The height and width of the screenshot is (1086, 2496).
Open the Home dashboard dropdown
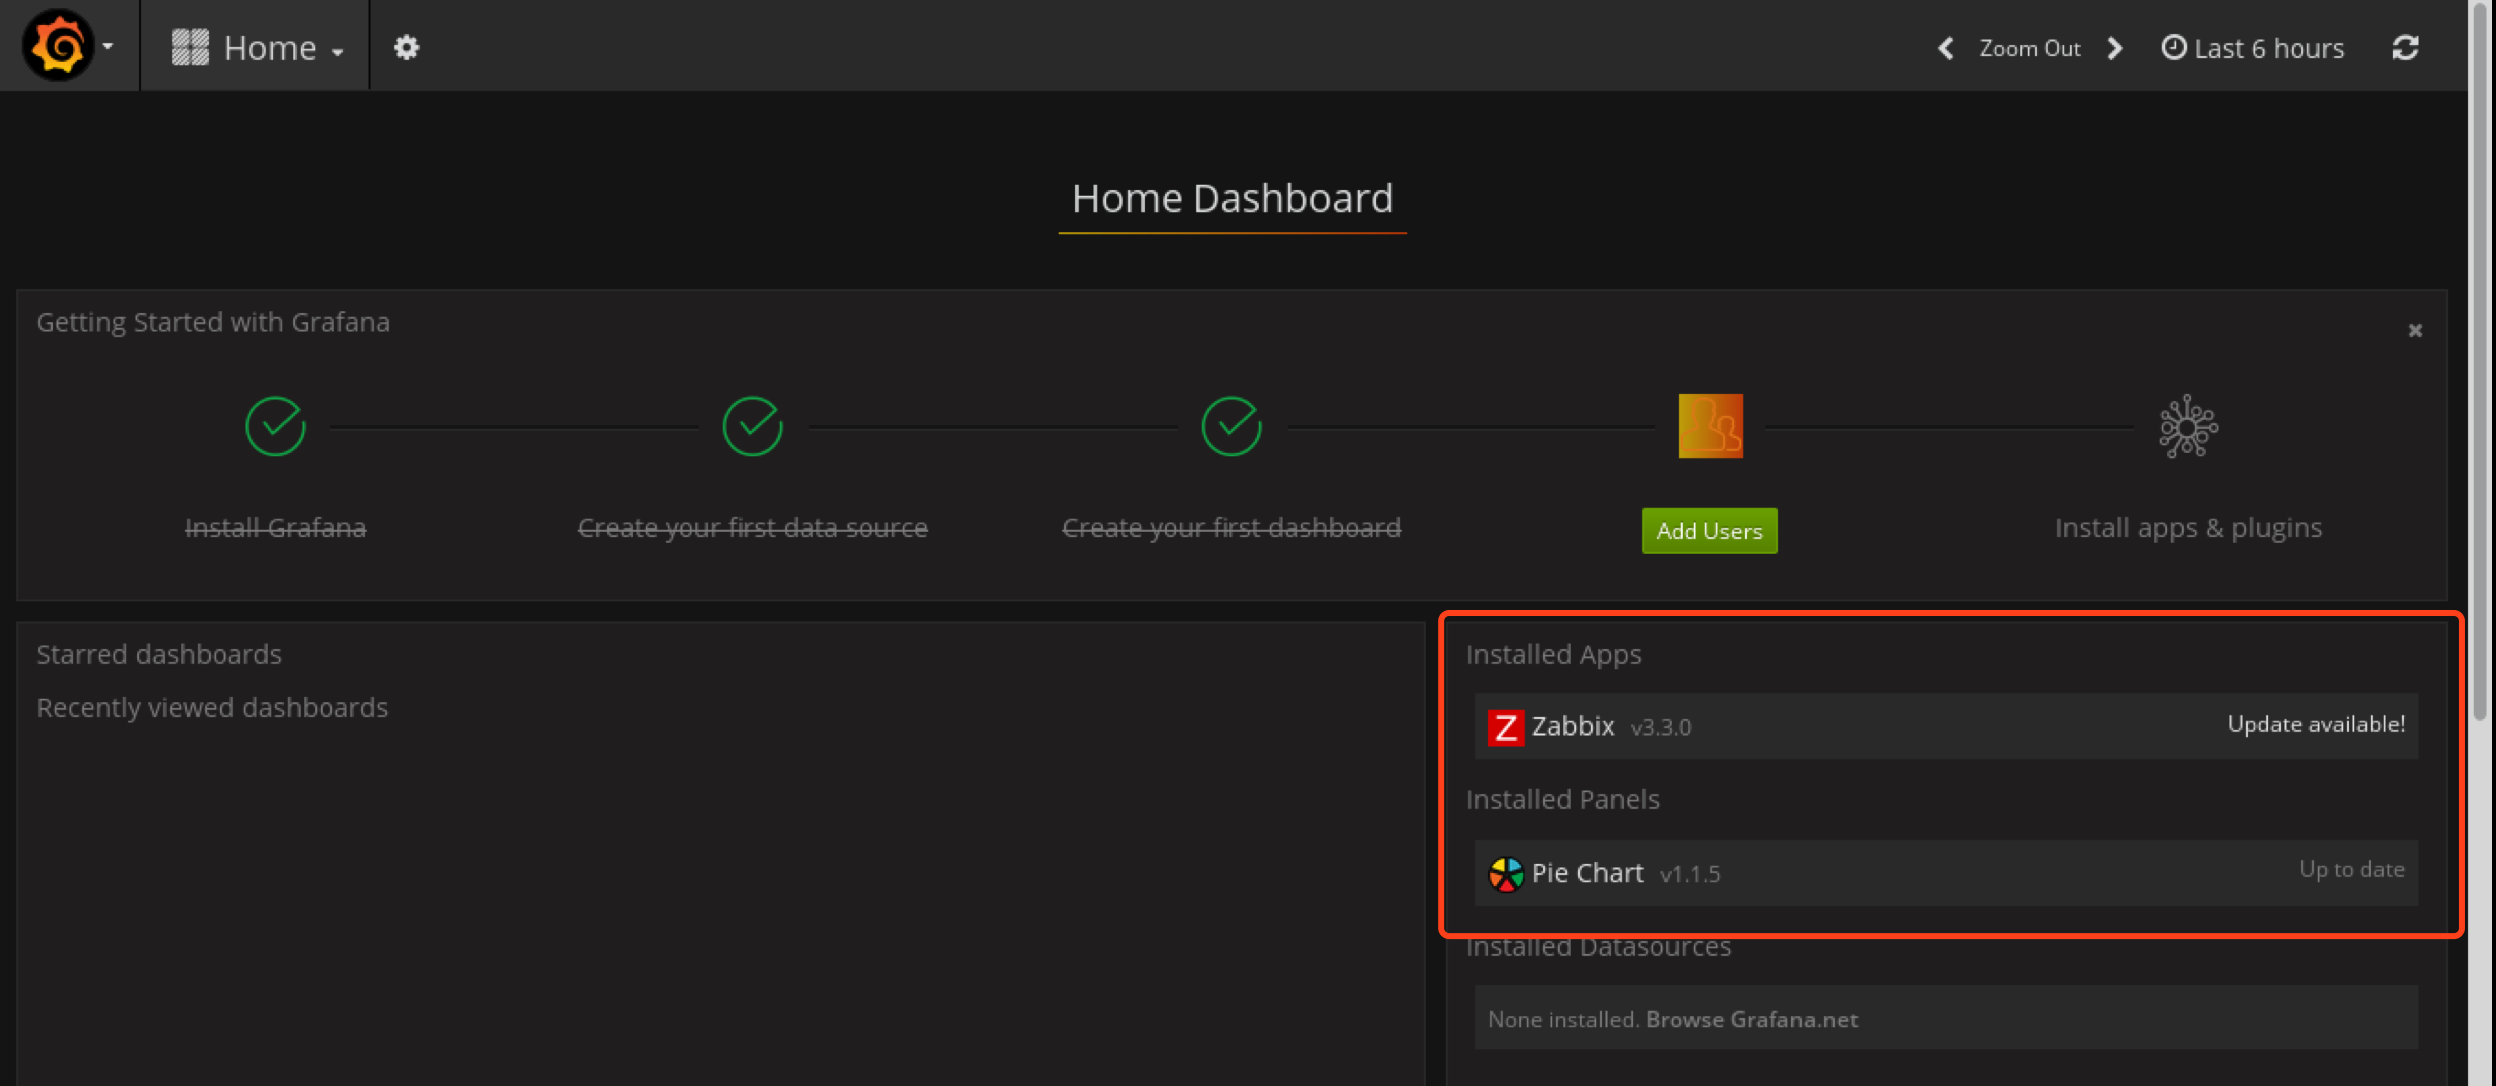[x=258, y=47]
